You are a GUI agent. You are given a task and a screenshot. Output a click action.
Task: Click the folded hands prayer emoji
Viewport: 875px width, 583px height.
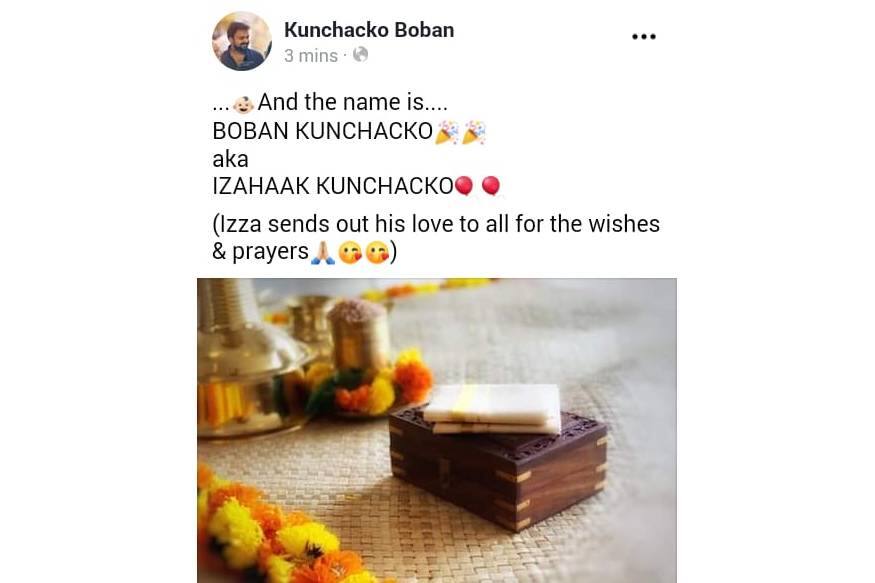click(323, 253)
